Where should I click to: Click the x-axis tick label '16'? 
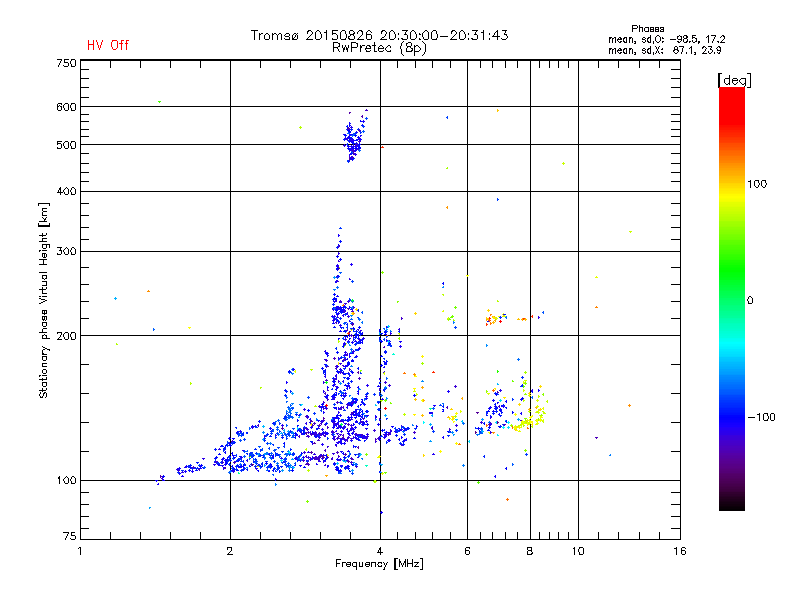point(680,551)
